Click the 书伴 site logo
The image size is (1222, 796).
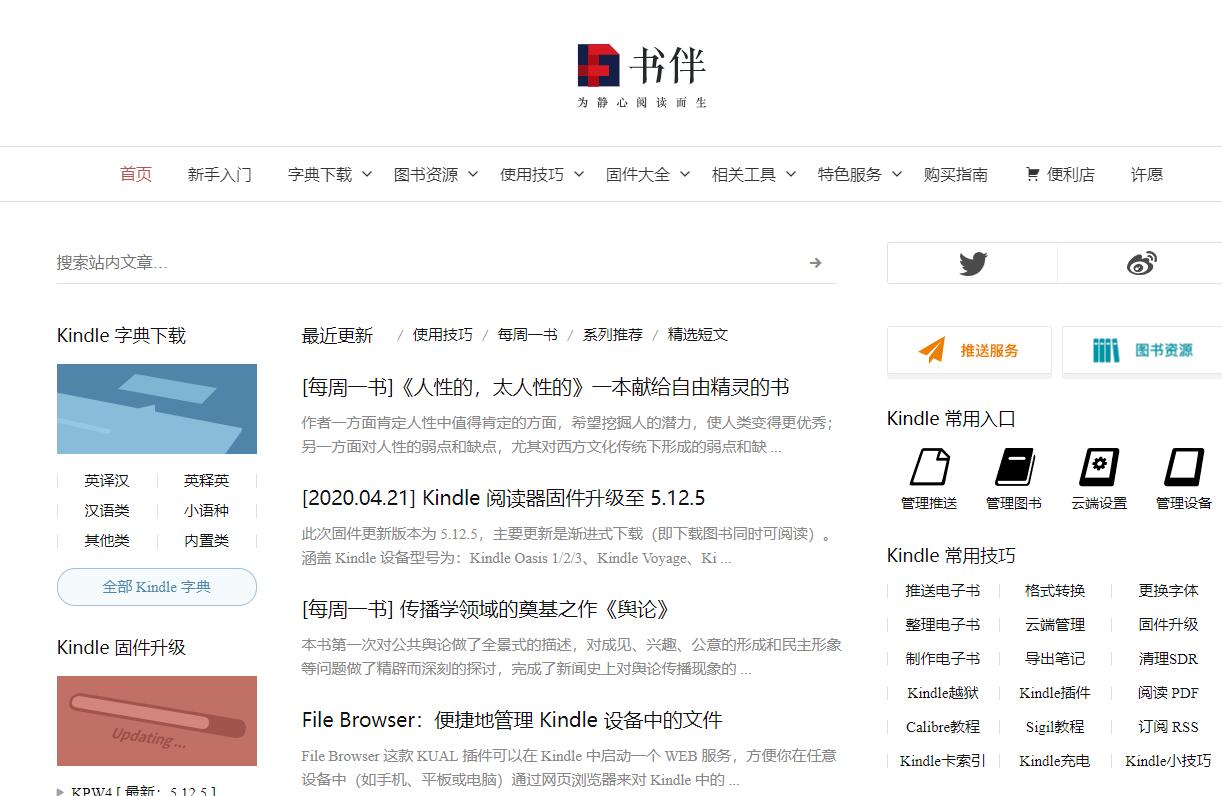pyautogui.click(x=641, y=75)
